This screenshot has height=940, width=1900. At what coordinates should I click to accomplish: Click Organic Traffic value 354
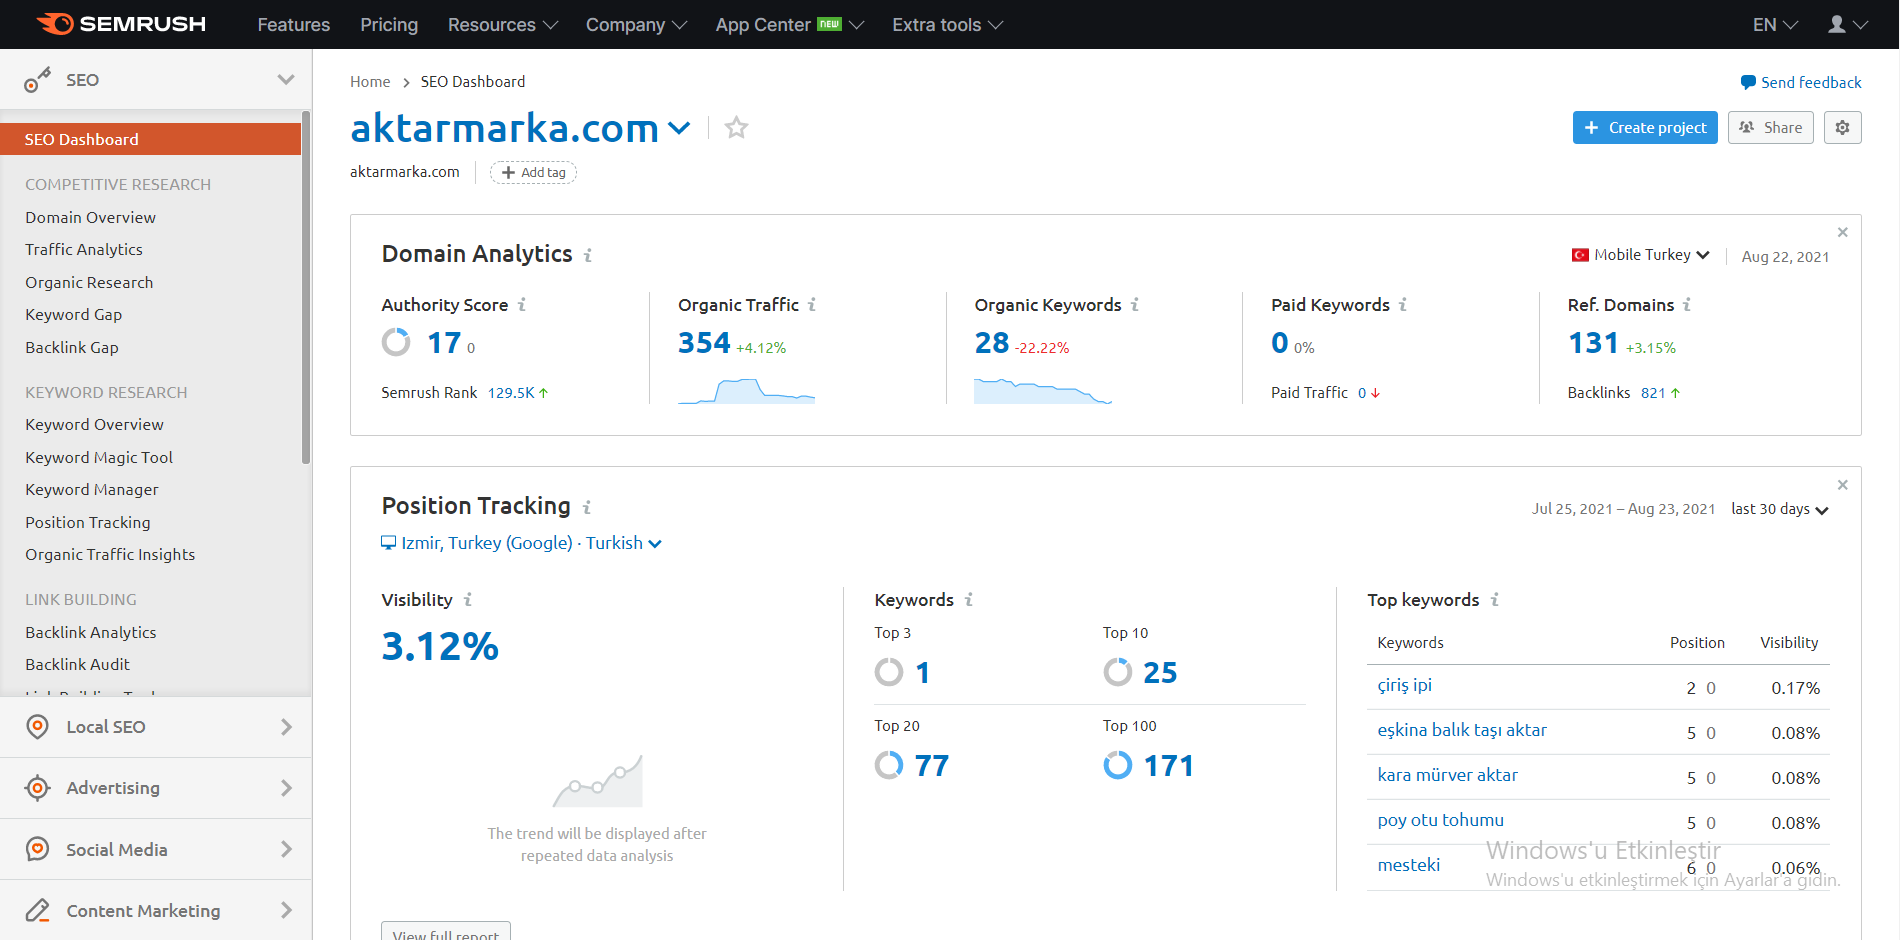pyautogui.click(x=704, y=343)
